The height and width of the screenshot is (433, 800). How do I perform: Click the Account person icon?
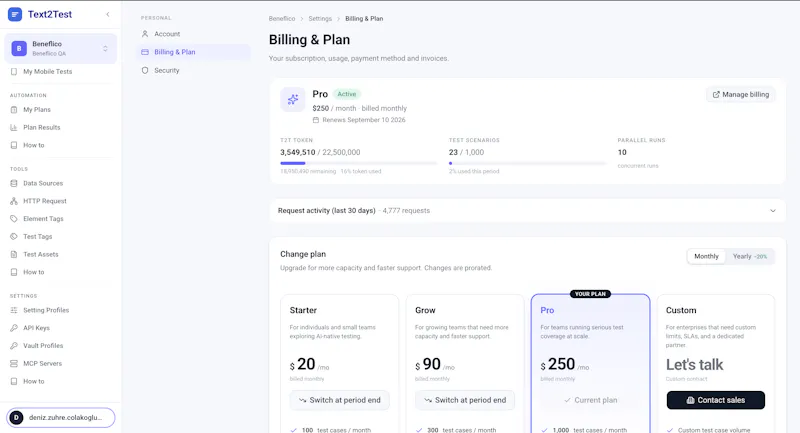pyautogui.click(x=145, y=34)
